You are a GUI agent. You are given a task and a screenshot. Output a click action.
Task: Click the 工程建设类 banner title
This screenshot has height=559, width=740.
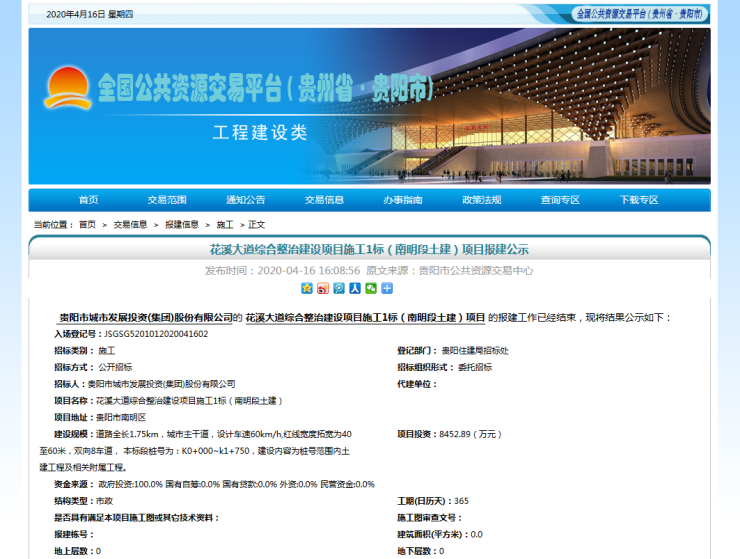[x=260, y=132]
